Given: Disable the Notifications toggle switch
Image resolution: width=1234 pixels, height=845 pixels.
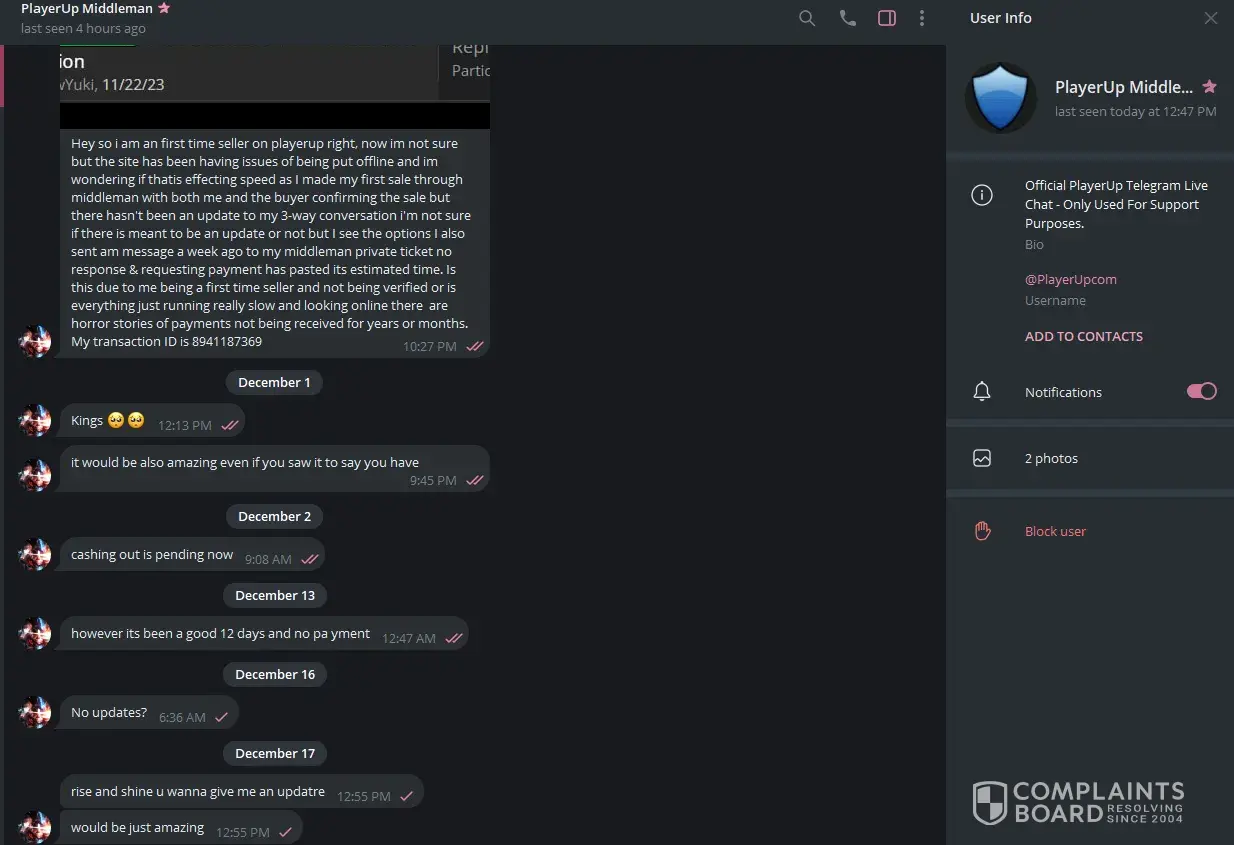Looking at the screenshot, I should pyautogui.click(x=1202, y=391).
